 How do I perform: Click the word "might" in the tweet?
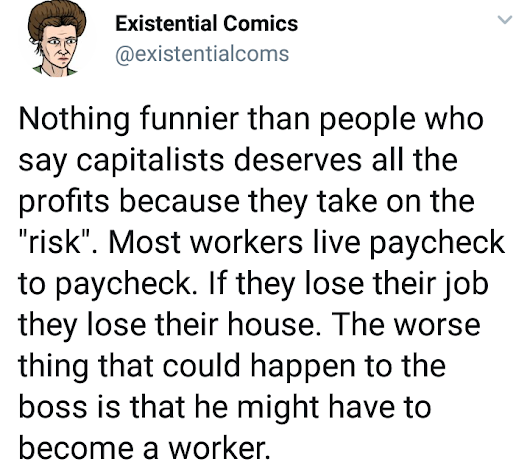point(278,408)
